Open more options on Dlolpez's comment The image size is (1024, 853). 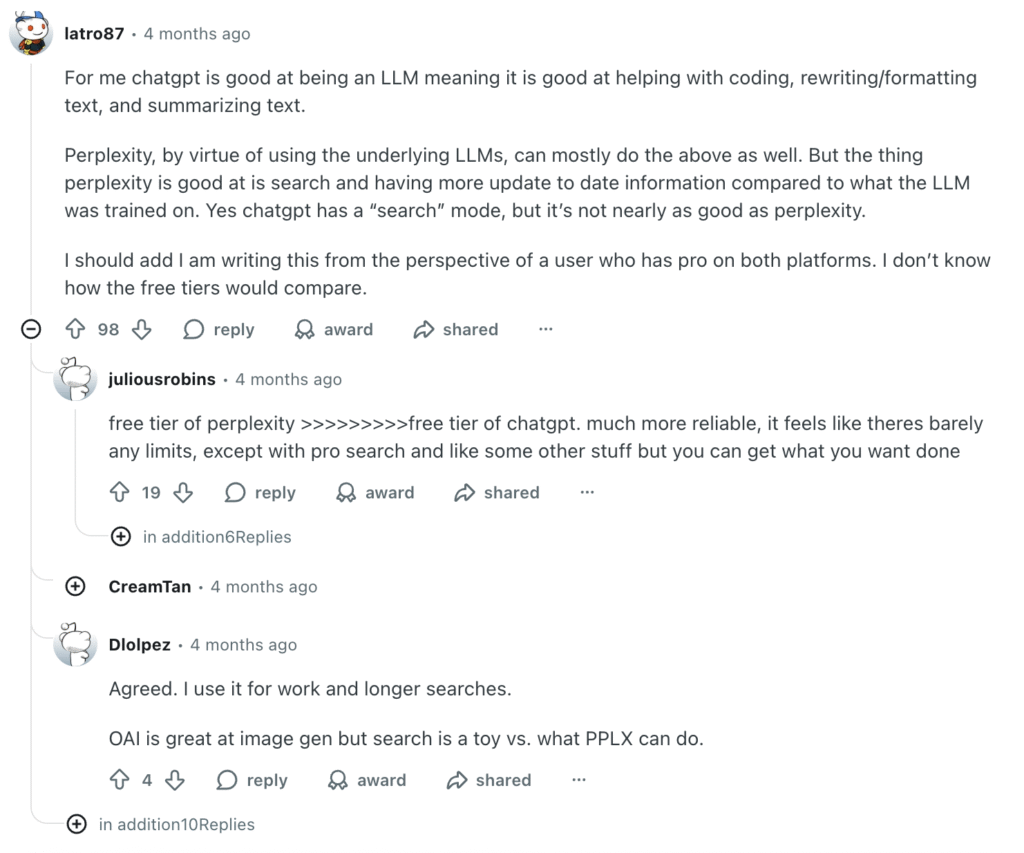click(x=578, y=780)
